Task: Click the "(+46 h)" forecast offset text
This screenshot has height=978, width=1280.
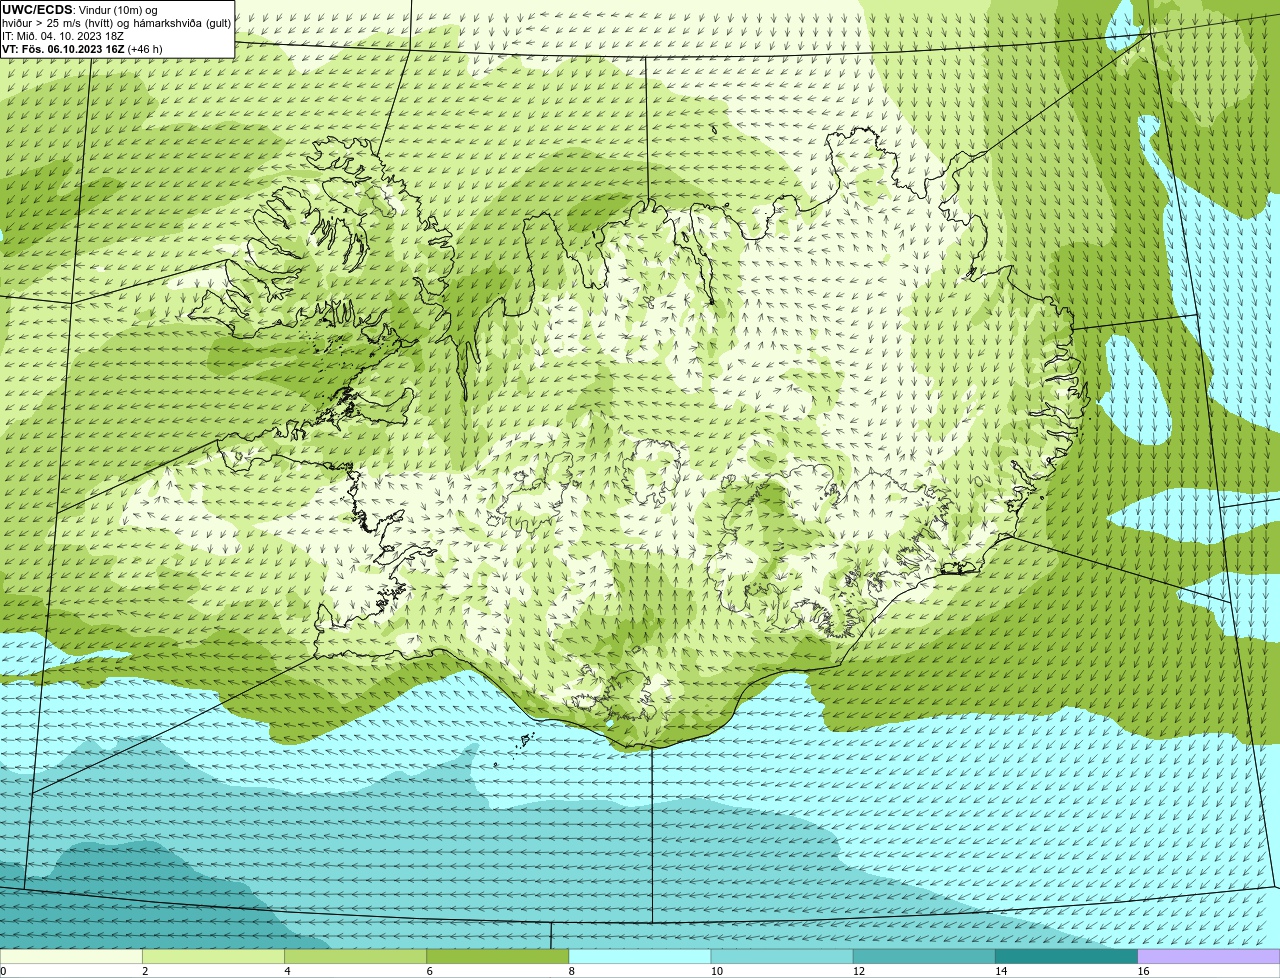Action: pyautogui.click(x=145, y=49)
